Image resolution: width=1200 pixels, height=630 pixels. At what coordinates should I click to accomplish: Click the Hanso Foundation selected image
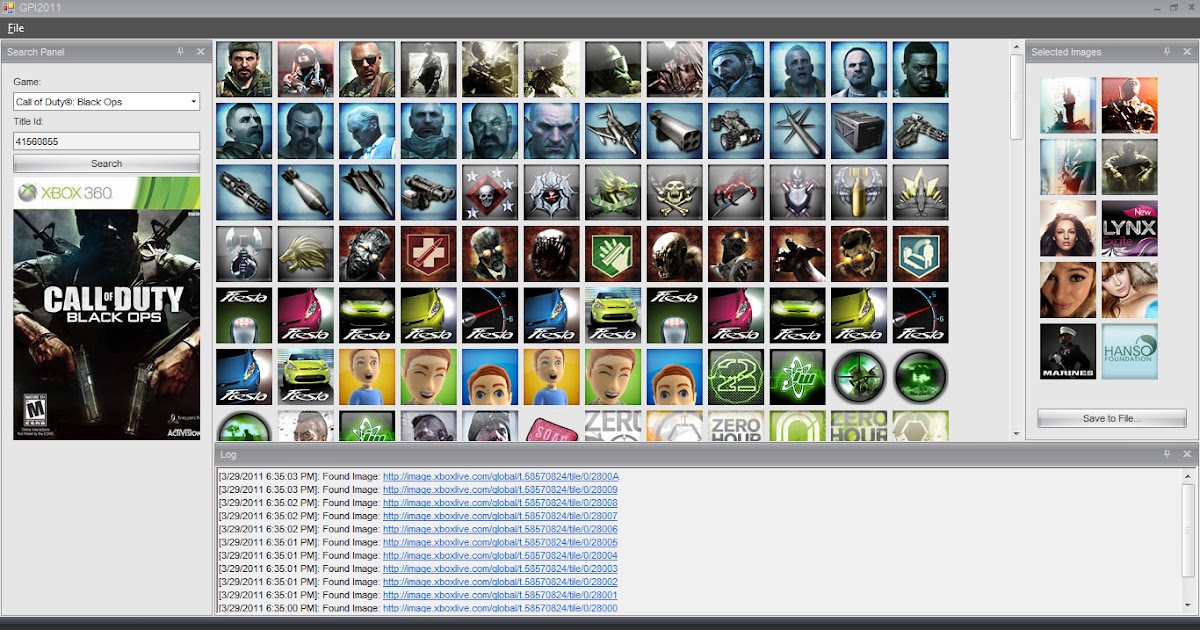1130,351
